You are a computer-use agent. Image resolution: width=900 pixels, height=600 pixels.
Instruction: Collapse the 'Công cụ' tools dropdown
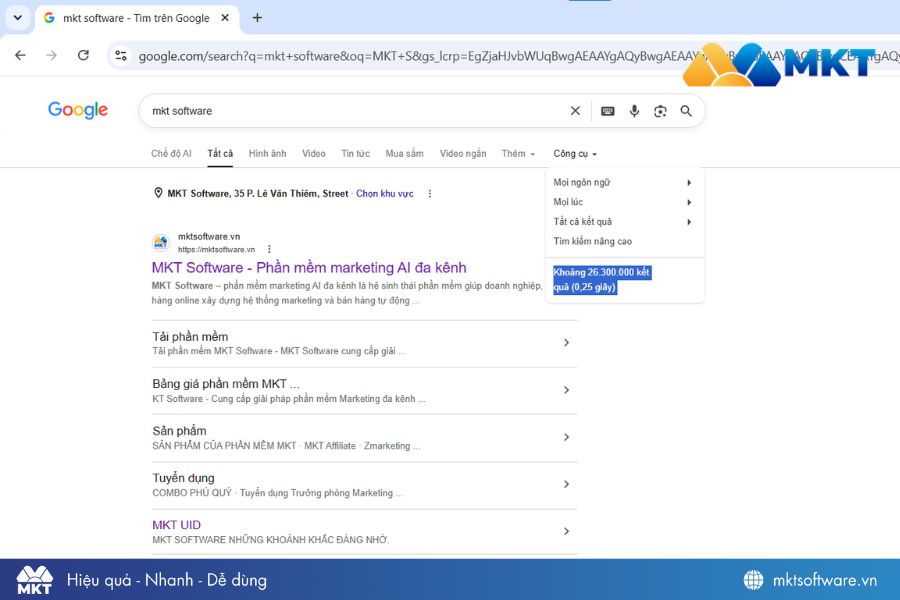575,153
